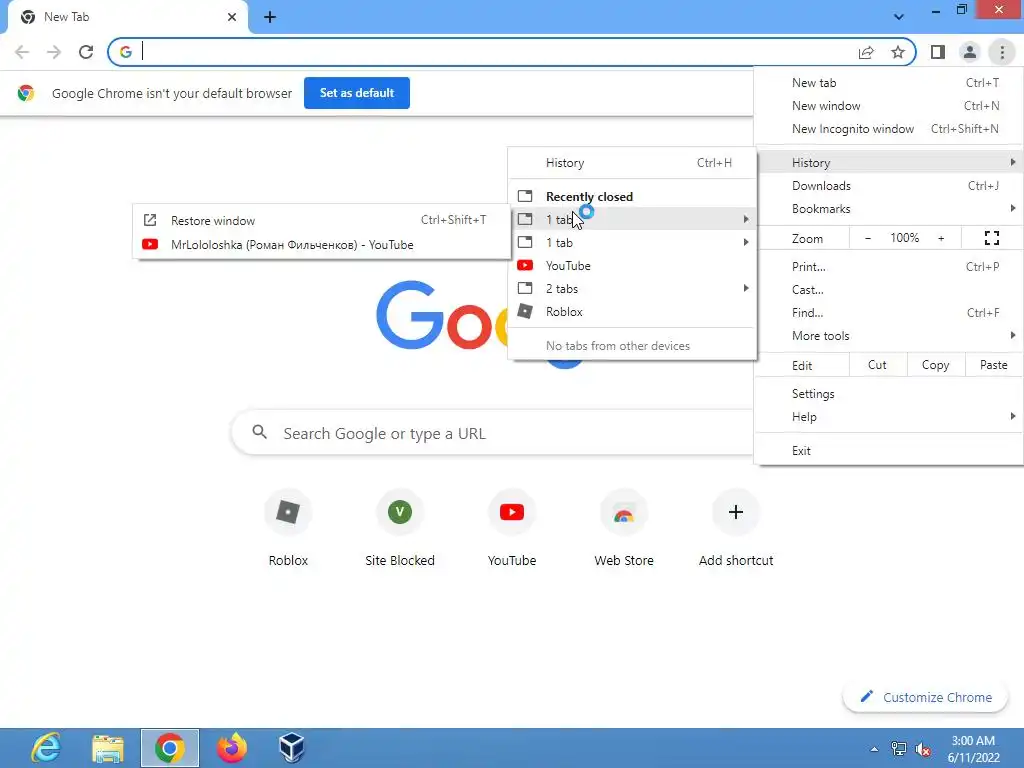1024x768 pixels.
Task: Click the back navigation arrow
Action: [x=22, y=52]
